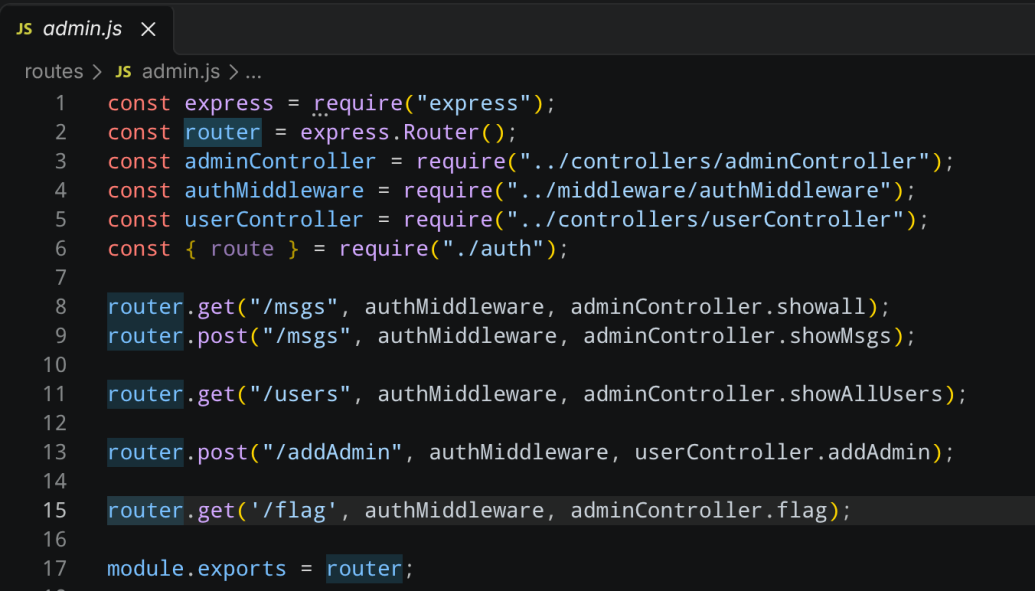Click the "/users" route string

pyautogui.click(x=300, y=394)
